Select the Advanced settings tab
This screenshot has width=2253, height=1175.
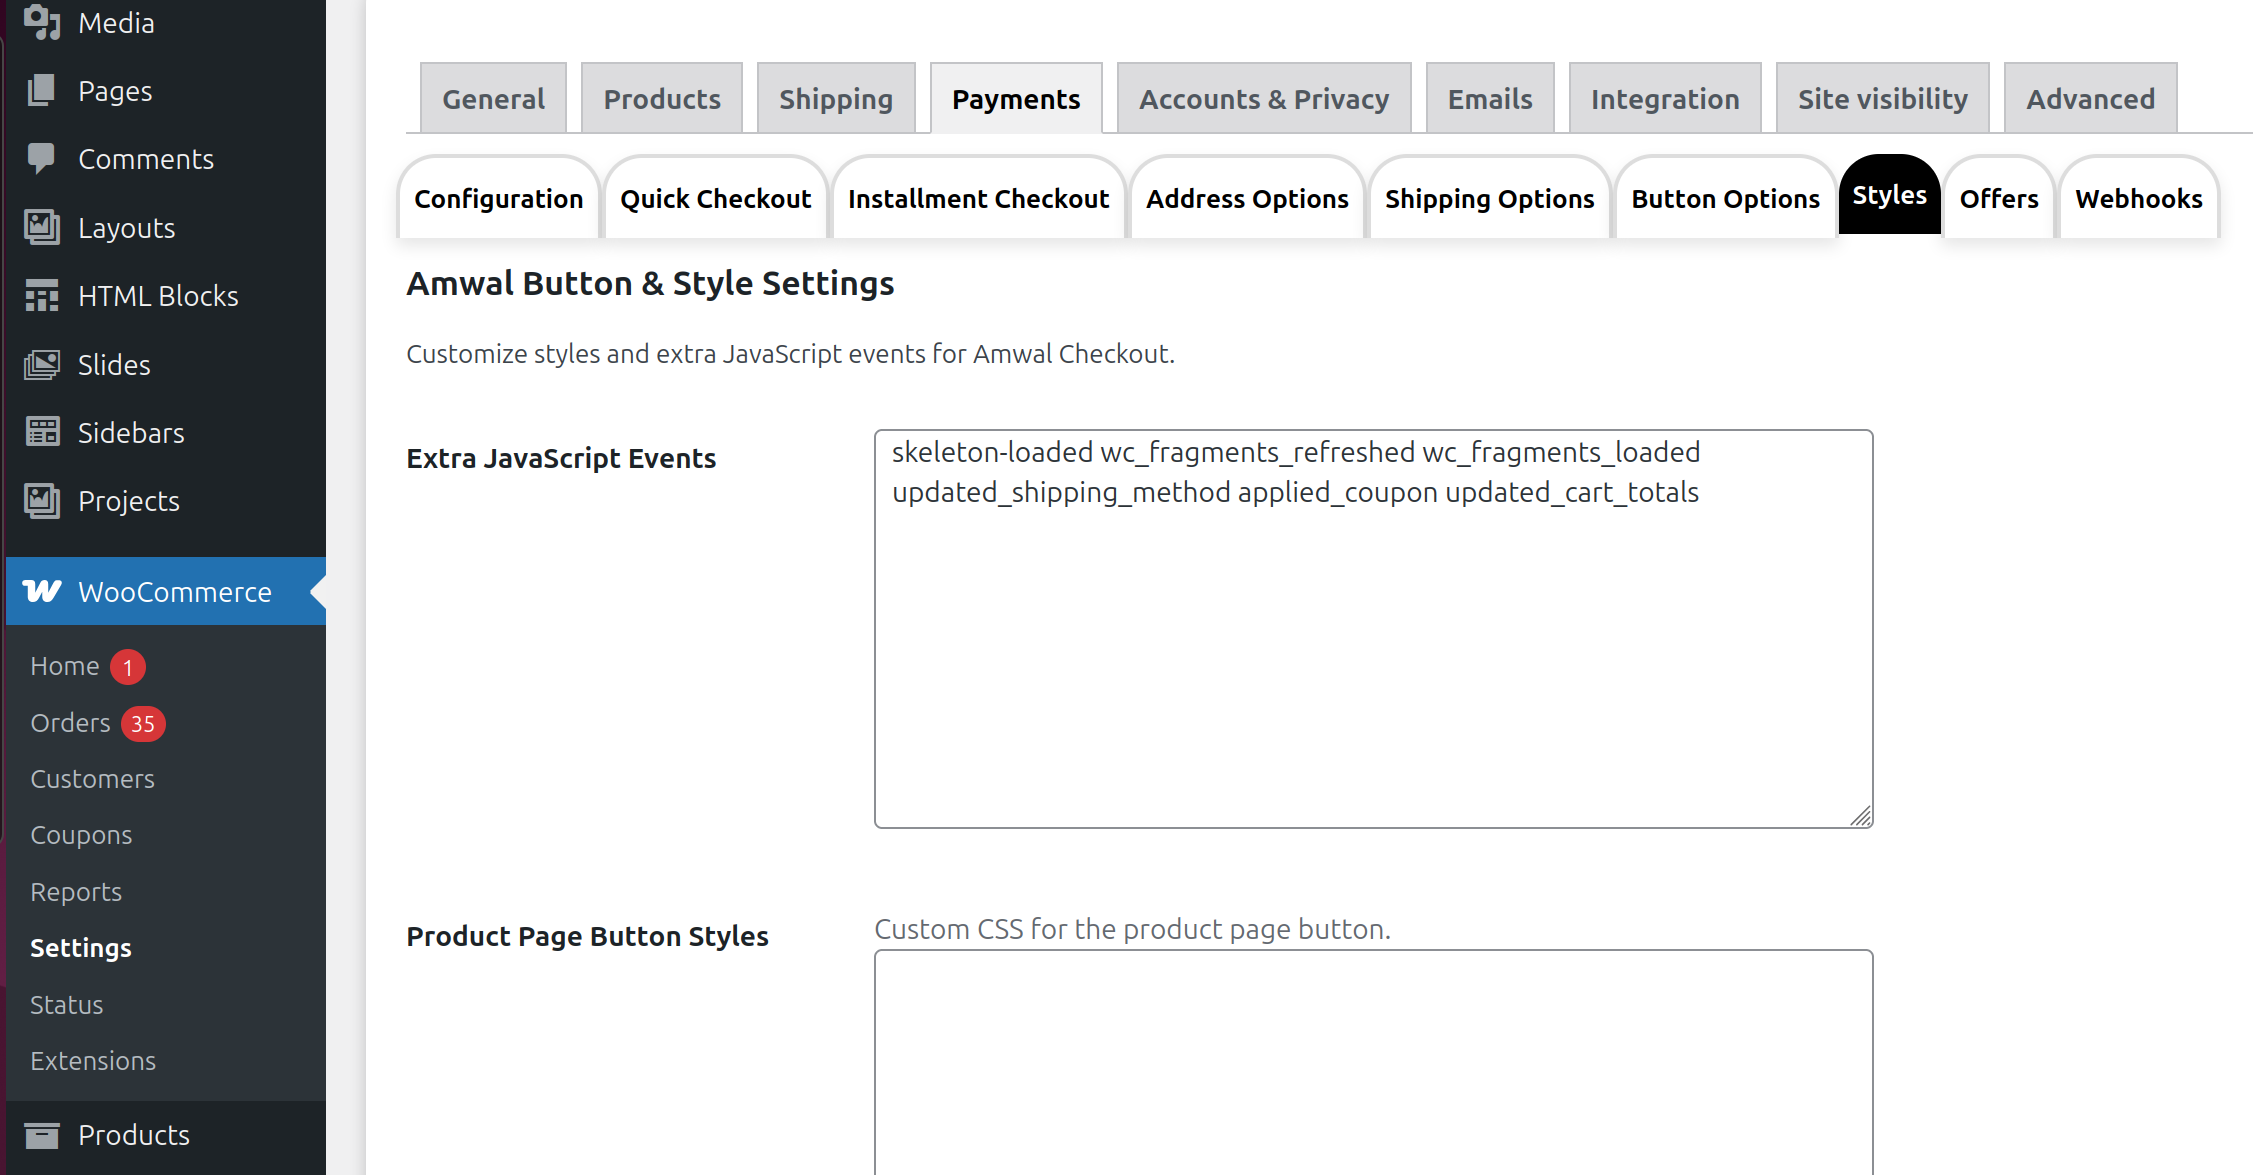click(2090, 99)
